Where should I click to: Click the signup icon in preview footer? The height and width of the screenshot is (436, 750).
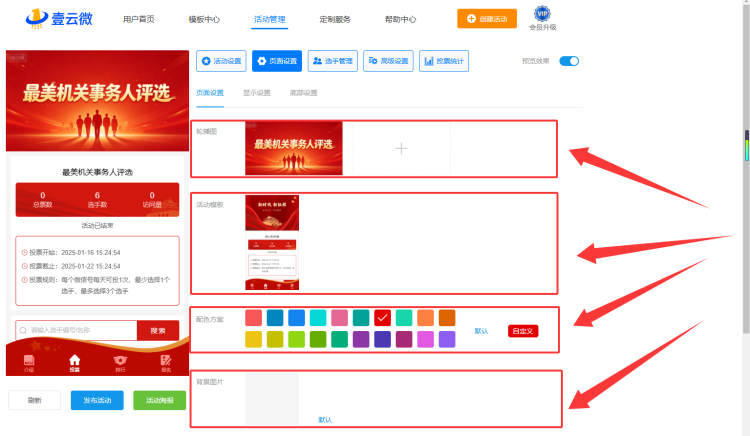165,360
